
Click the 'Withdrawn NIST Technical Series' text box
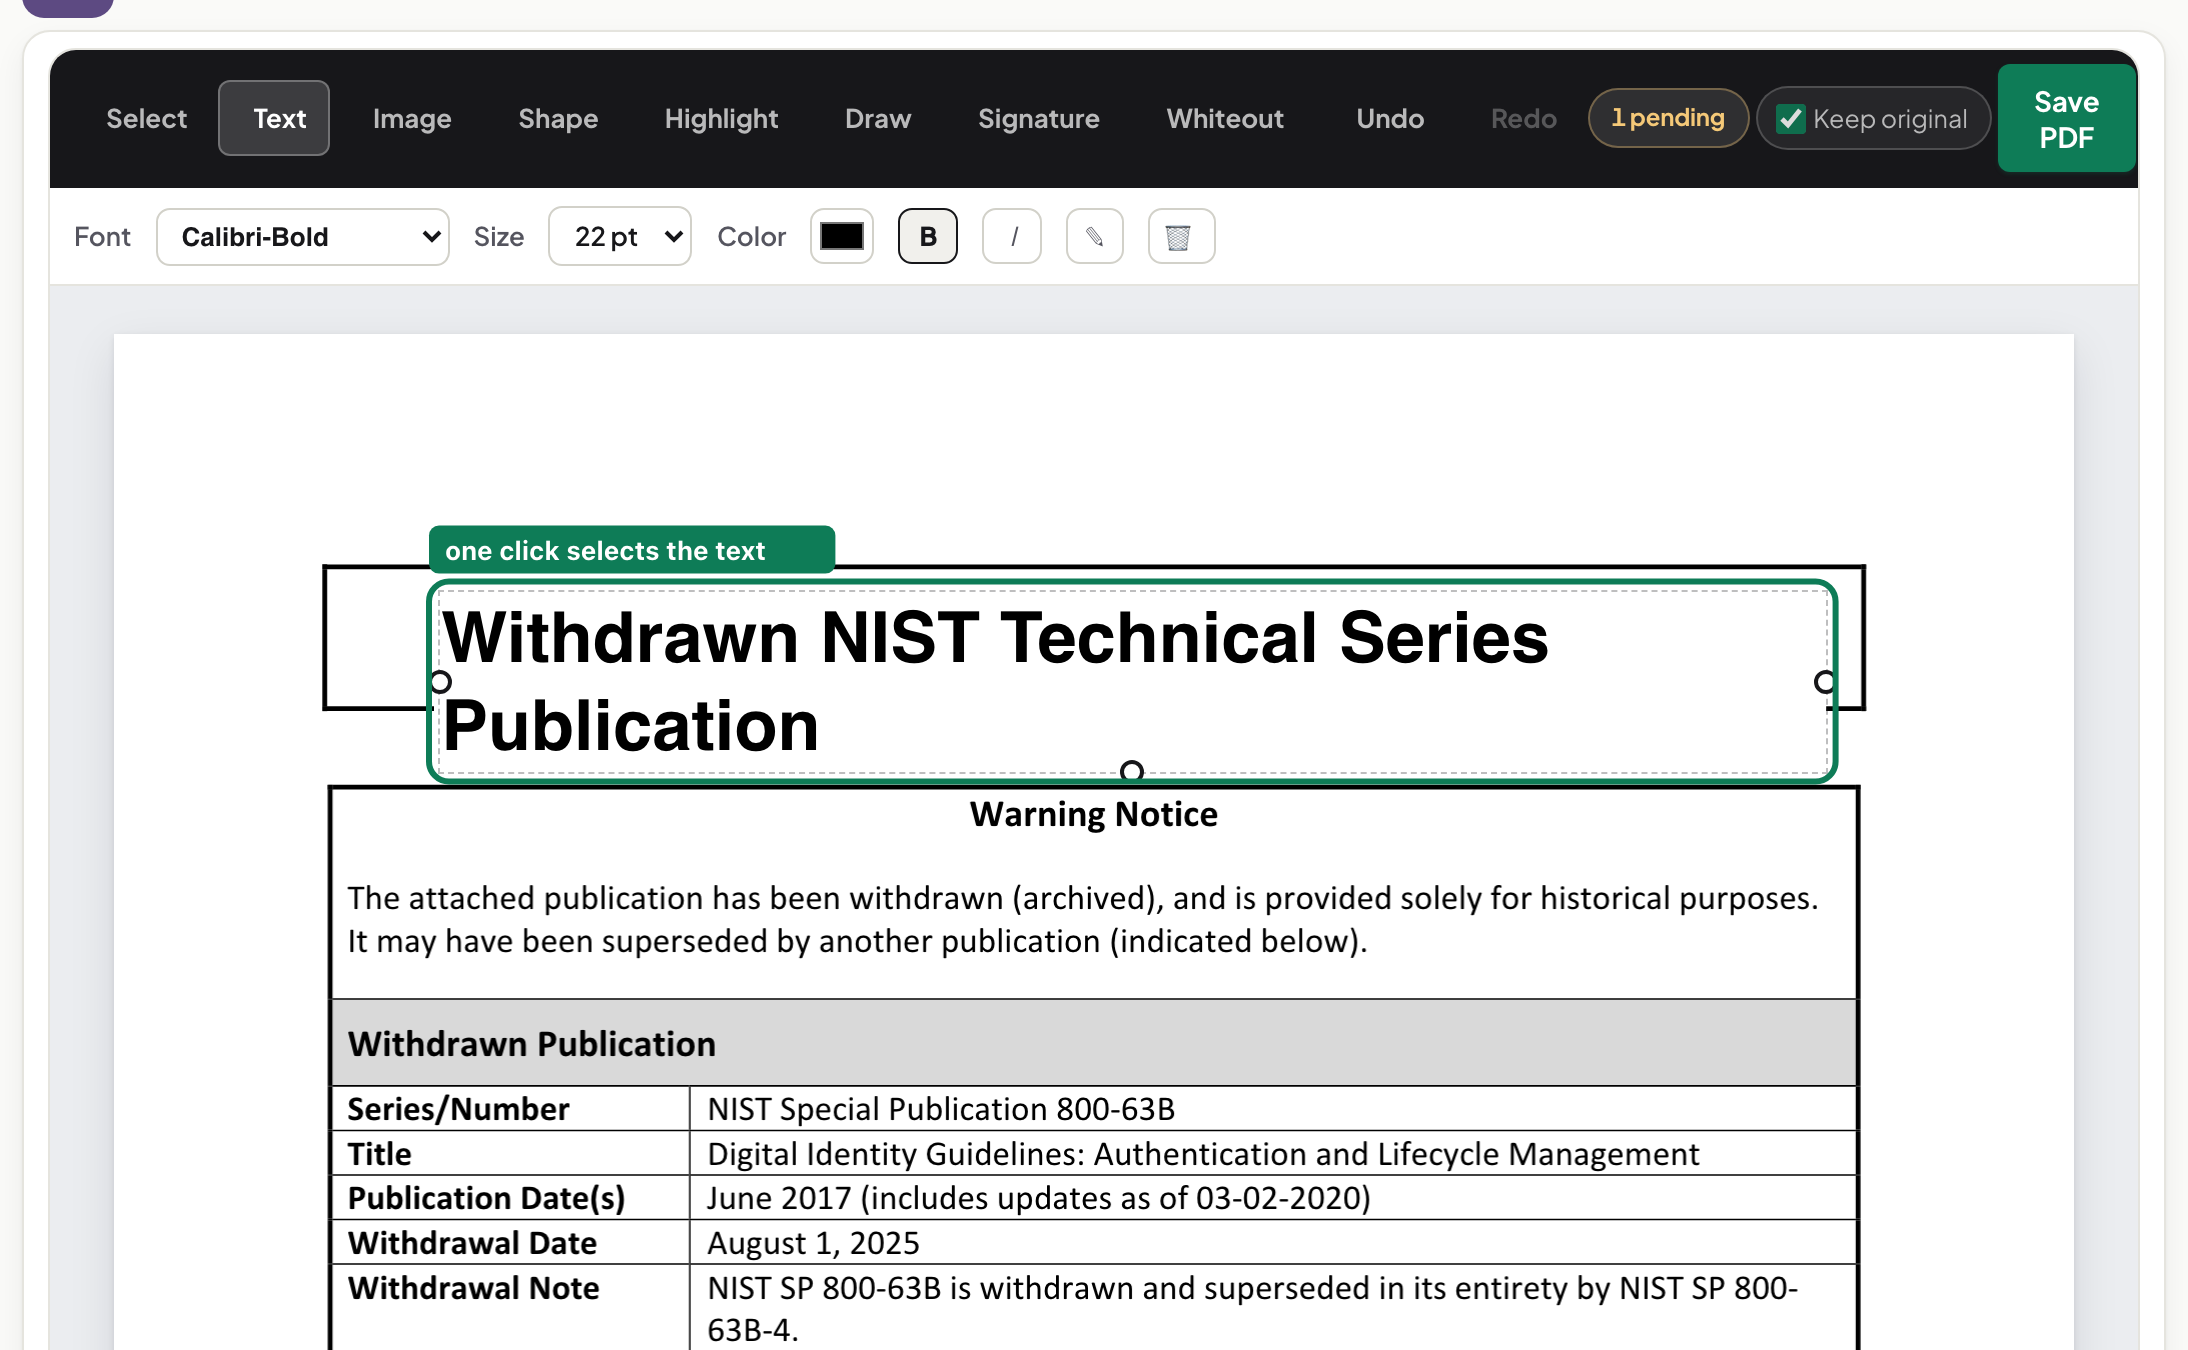click(1132, 681)
